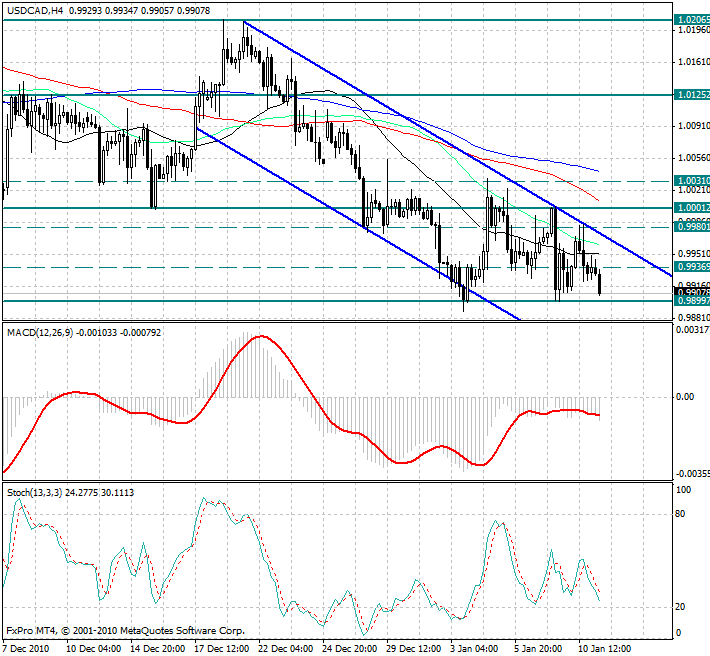Viewport: 710px width, 656px height.
Task: Click the 3 Jan 04:00 time label
Action: [476, 648]
